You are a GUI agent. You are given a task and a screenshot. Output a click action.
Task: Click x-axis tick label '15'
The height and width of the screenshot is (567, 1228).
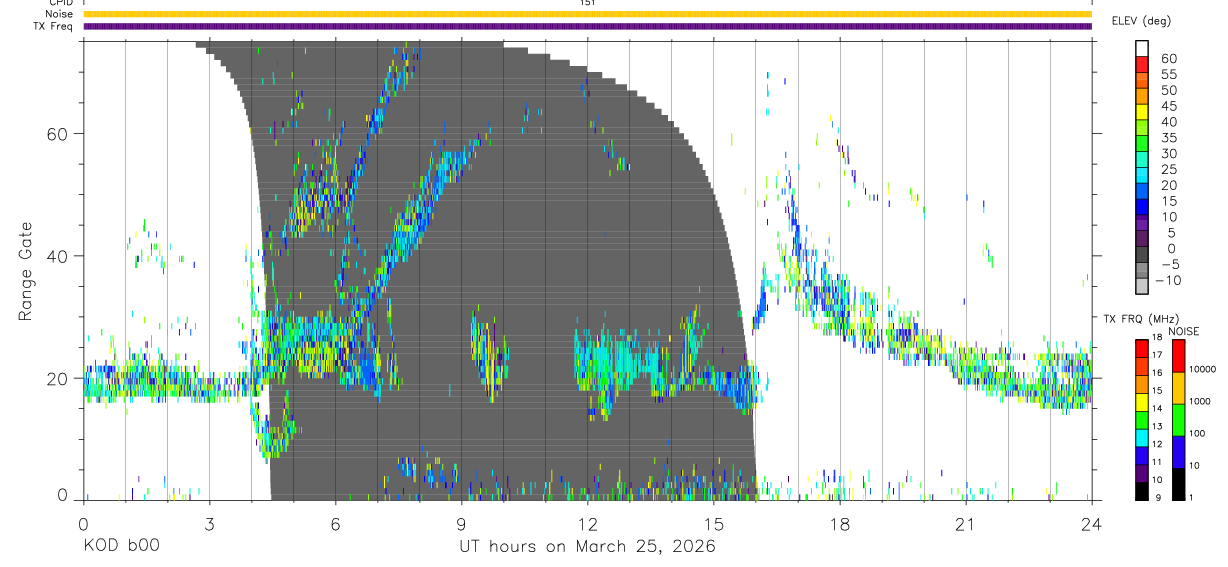pos(713,524)
